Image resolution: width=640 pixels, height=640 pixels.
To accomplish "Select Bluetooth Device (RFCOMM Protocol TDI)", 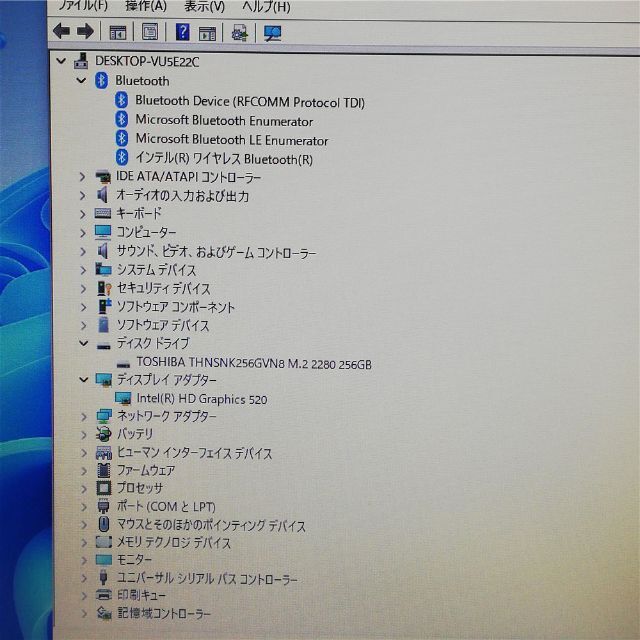I will 250,101.
